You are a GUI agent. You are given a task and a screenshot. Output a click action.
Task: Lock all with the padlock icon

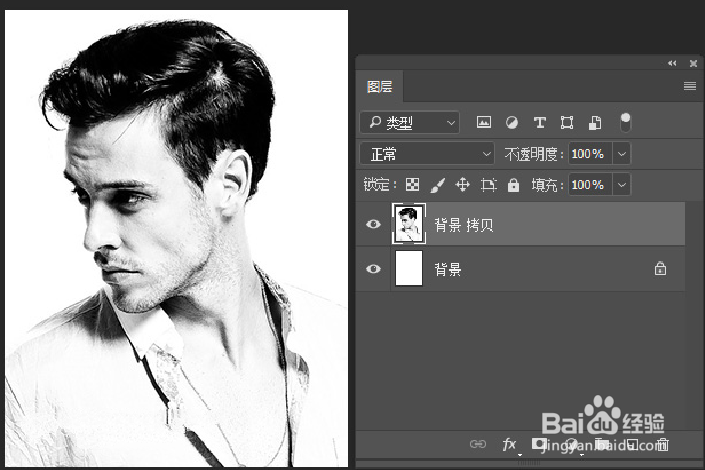(x=513, y=184)
